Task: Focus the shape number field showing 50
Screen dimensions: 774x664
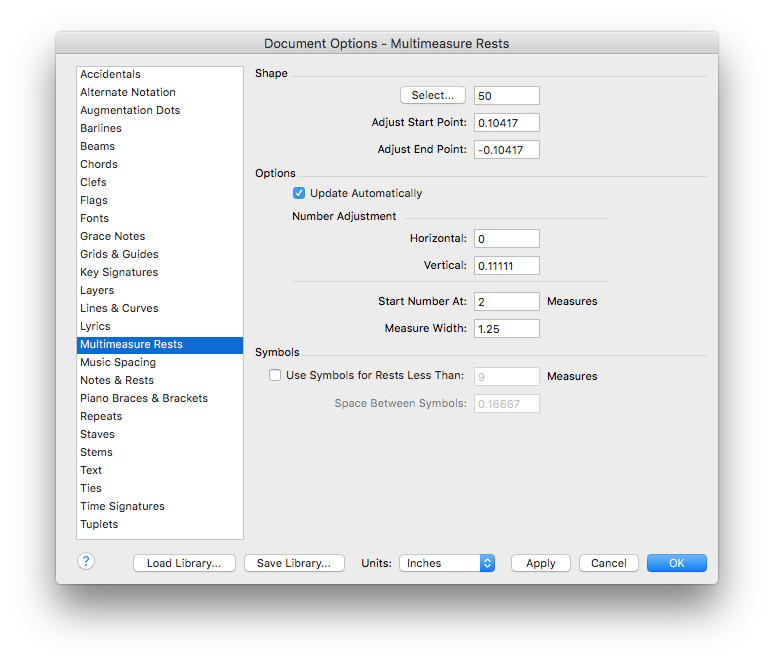Action: tap(506, 96)
